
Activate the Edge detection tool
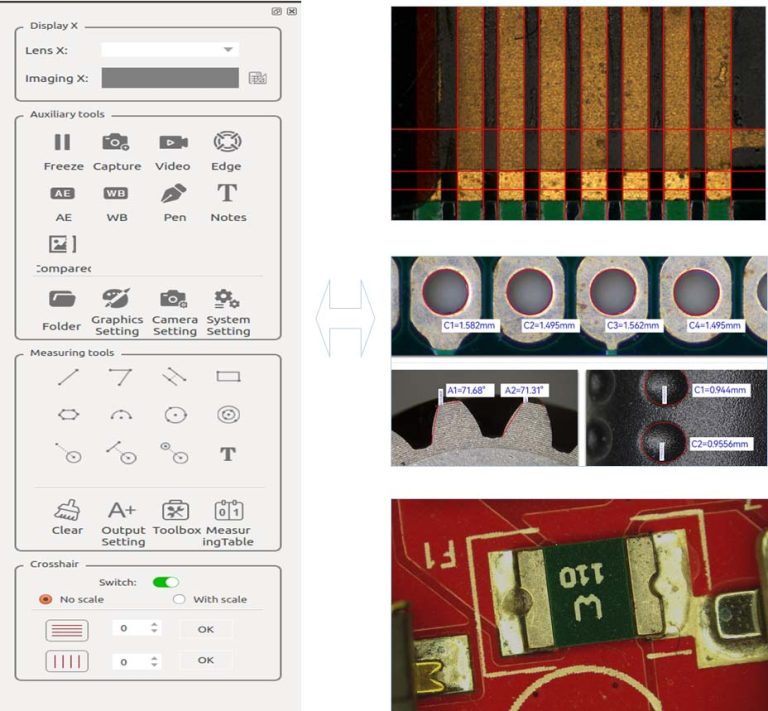coord(227,142)
